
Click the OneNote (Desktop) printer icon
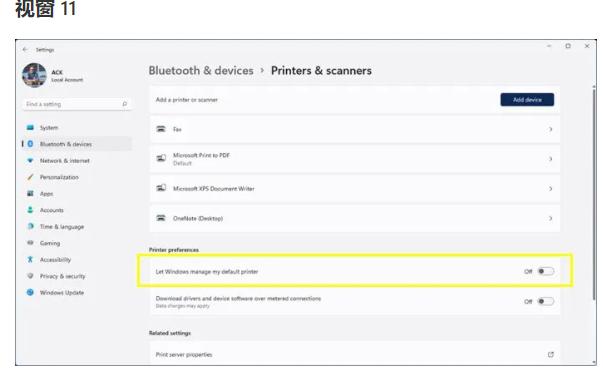161,218
